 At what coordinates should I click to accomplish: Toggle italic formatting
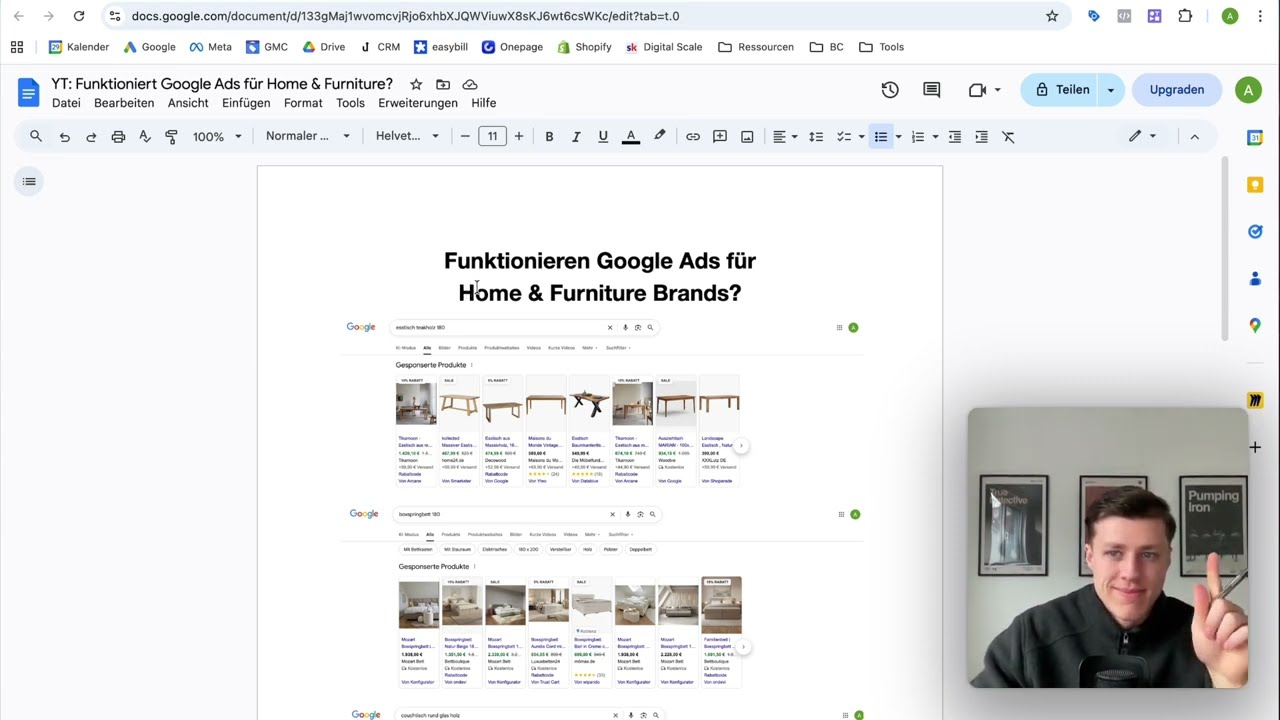576,136
